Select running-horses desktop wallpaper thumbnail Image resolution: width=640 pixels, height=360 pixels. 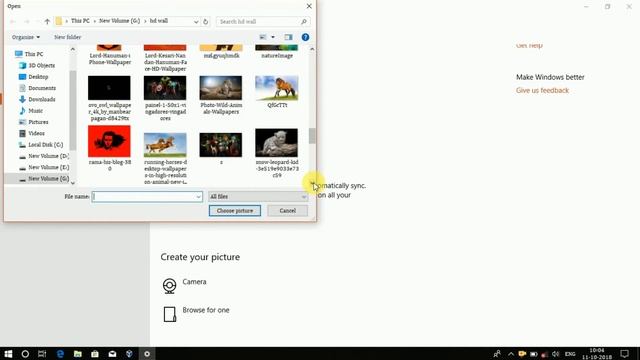coord(165,145)
